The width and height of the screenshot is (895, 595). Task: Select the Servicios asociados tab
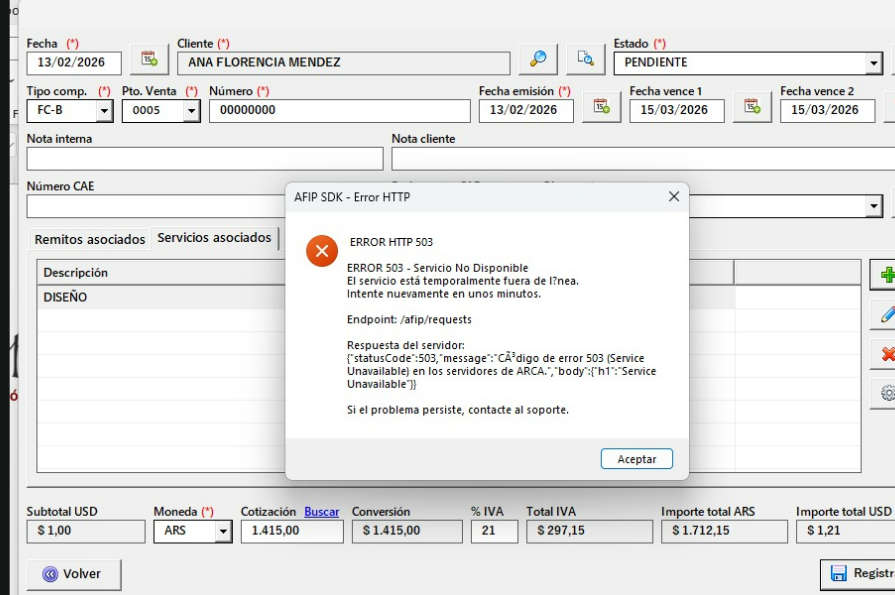[214, 238]
